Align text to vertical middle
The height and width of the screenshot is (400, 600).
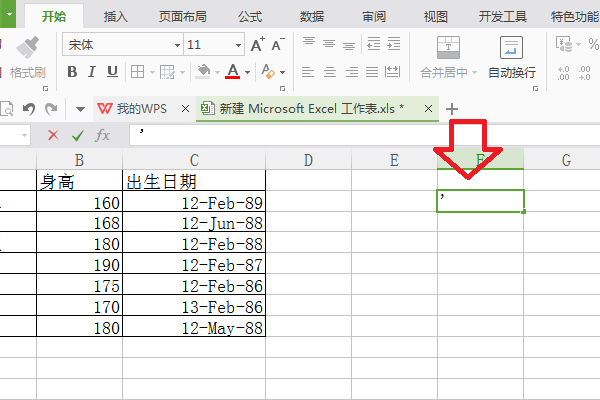tap(329, 44)
